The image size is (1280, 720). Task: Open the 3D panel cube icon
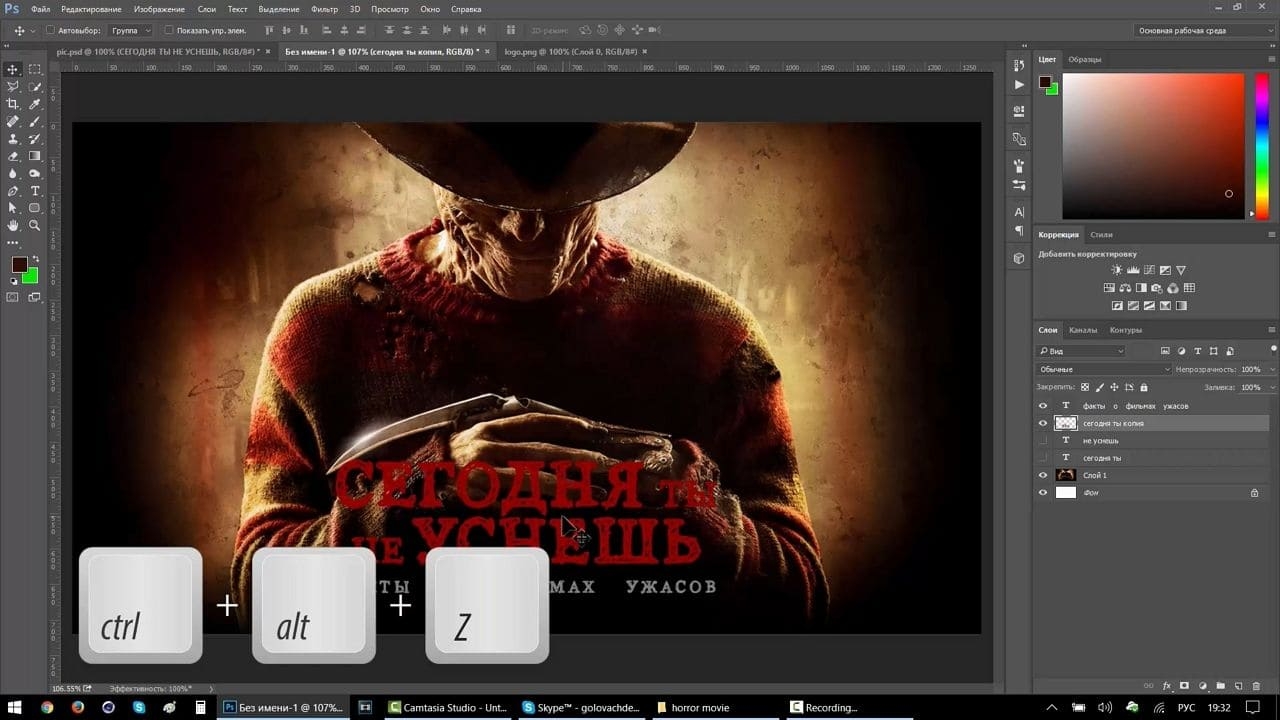coord(1019,258)
